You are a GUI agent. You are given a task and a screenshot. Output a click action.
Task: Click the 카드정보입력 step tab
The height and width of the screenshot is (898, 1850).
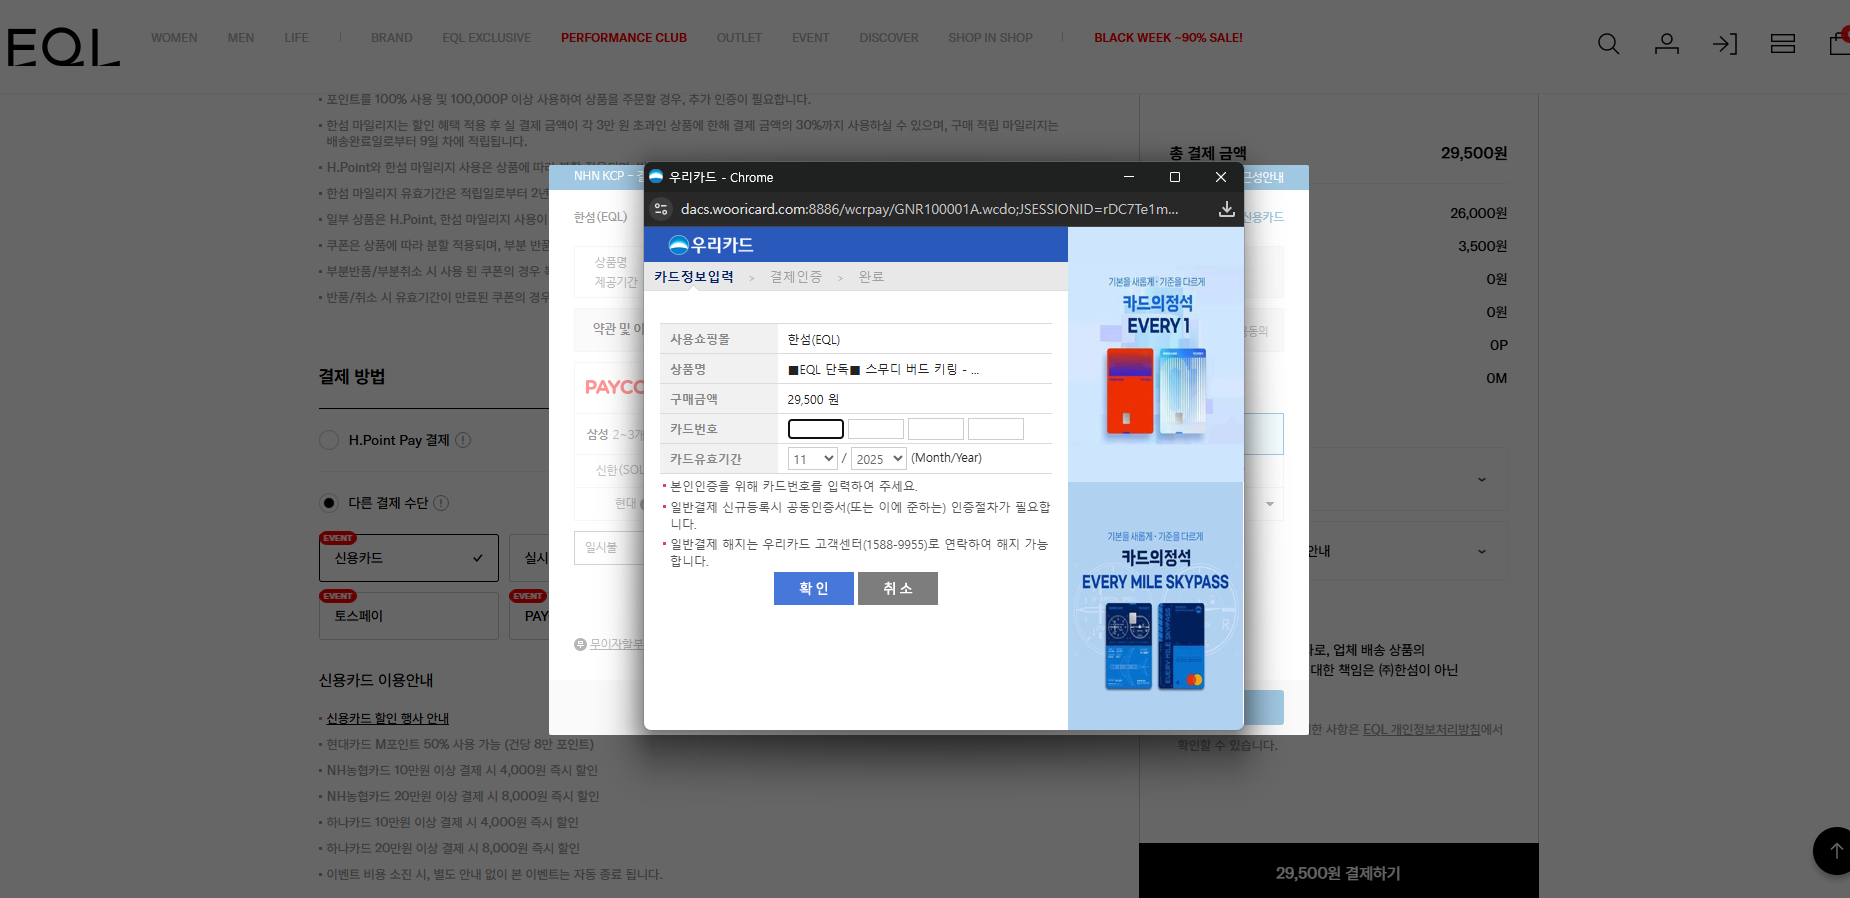point(694,277)
